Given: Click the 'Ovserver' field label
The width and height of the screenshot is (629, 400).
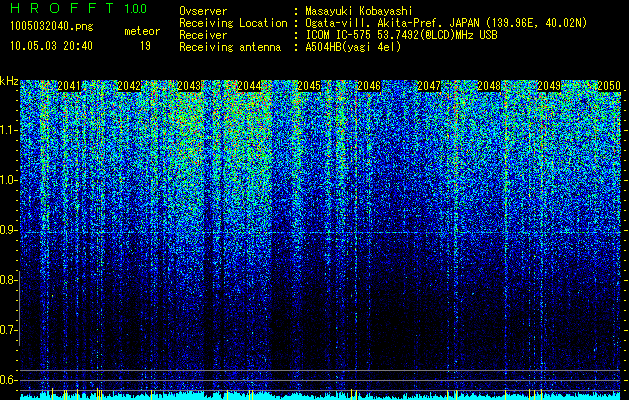Looking at the screenshot, I should 203,11.
